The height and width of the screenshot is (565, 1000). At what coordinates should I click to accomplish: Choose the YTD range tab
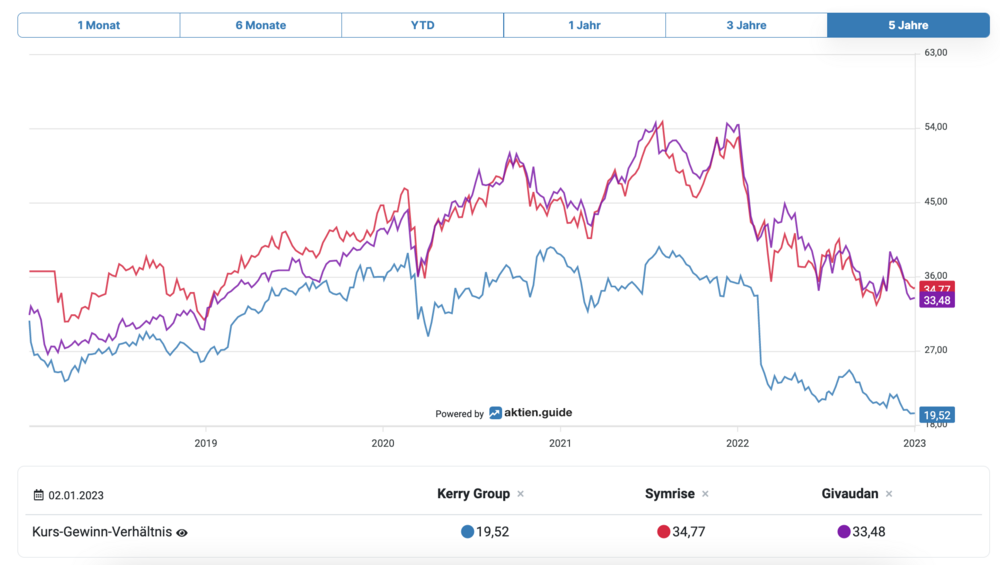point(422,25)
